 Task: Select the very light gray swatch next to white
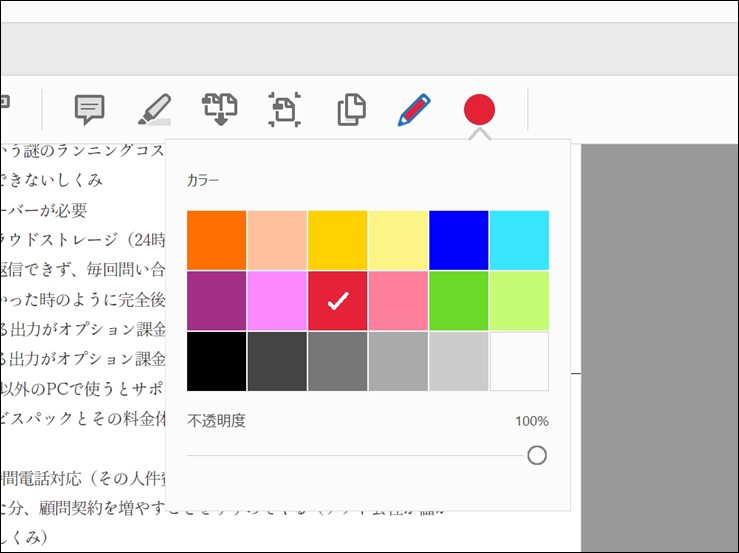click(459, 362)
